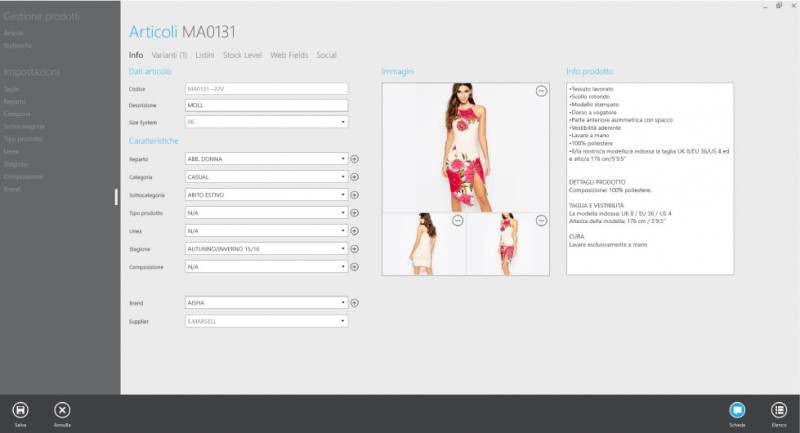Switch to the Stock Level tab

point(242,55)
